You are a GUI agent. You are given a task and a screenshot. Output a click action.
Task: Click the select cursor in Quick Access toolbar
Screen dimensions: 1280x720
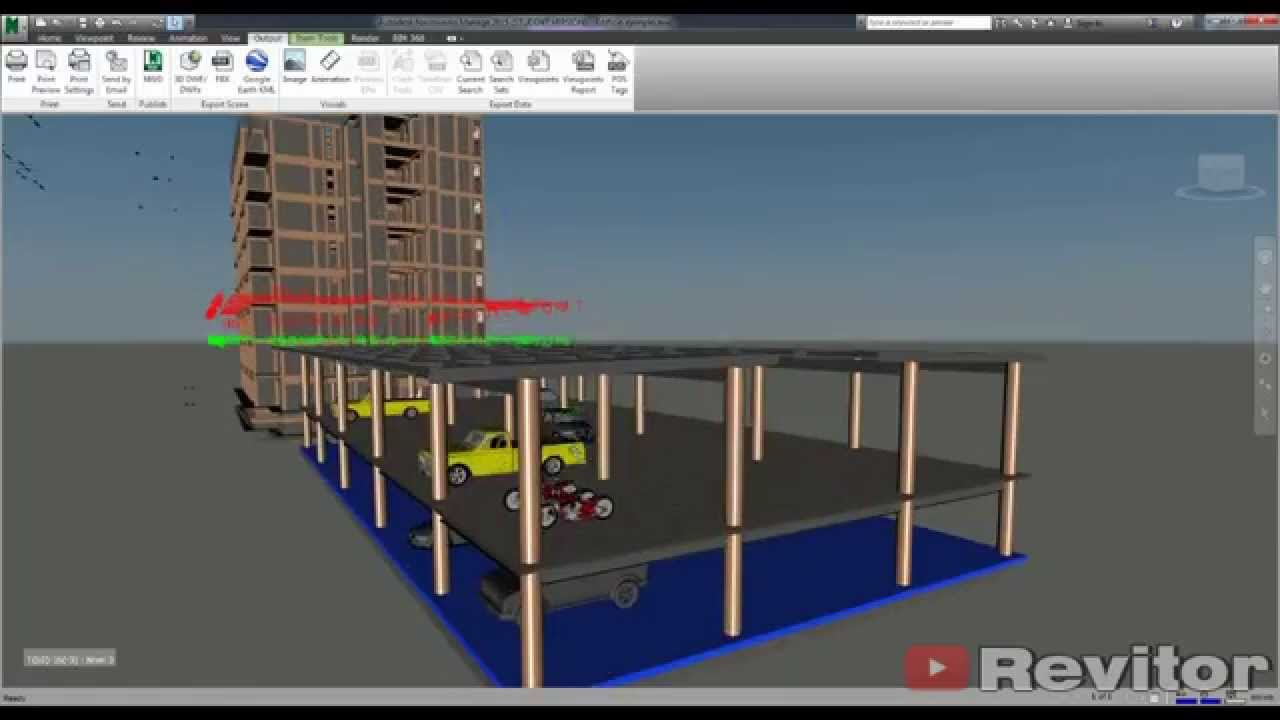point(174,21)
